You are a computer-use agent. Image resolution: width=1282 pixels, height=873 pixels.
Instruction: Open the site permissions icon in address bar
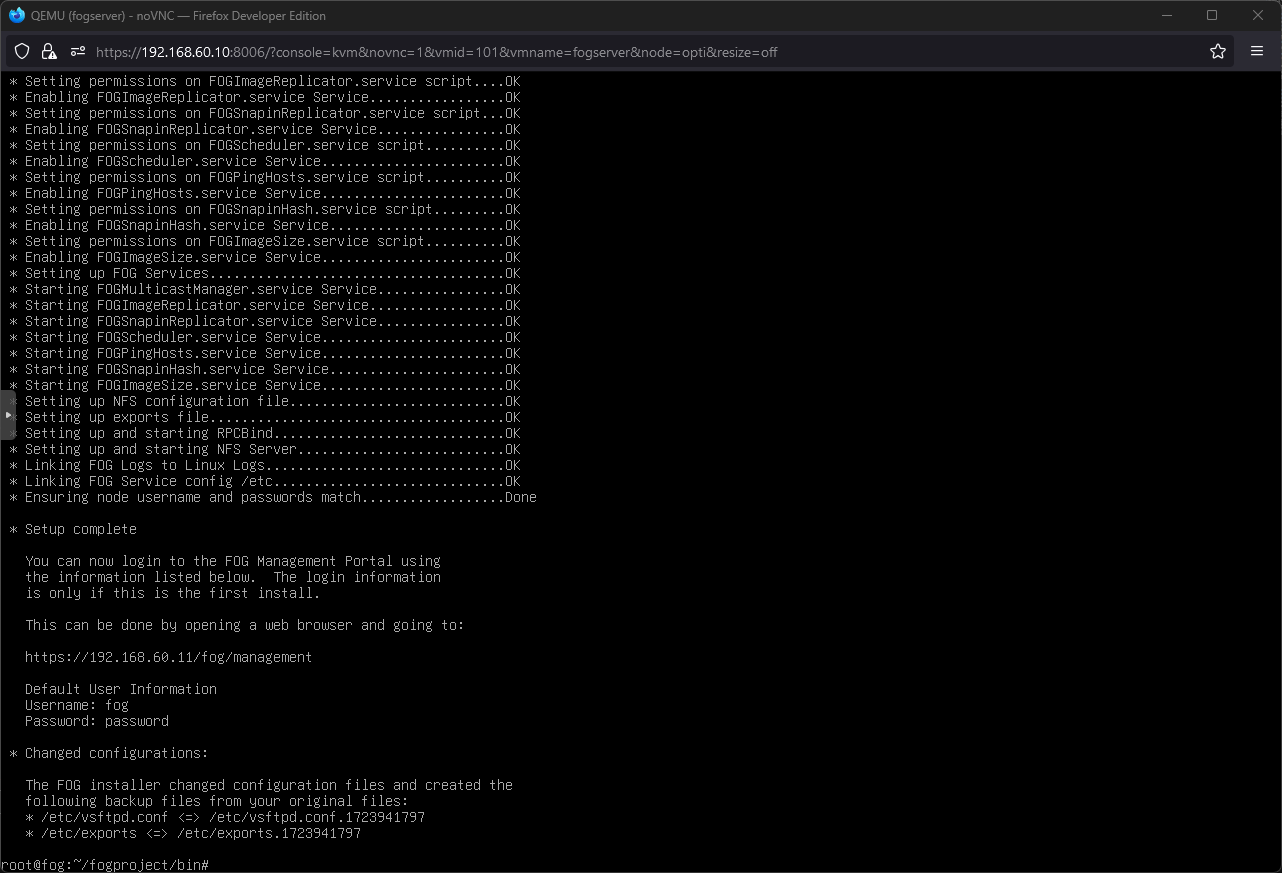(x=77, y=52)
